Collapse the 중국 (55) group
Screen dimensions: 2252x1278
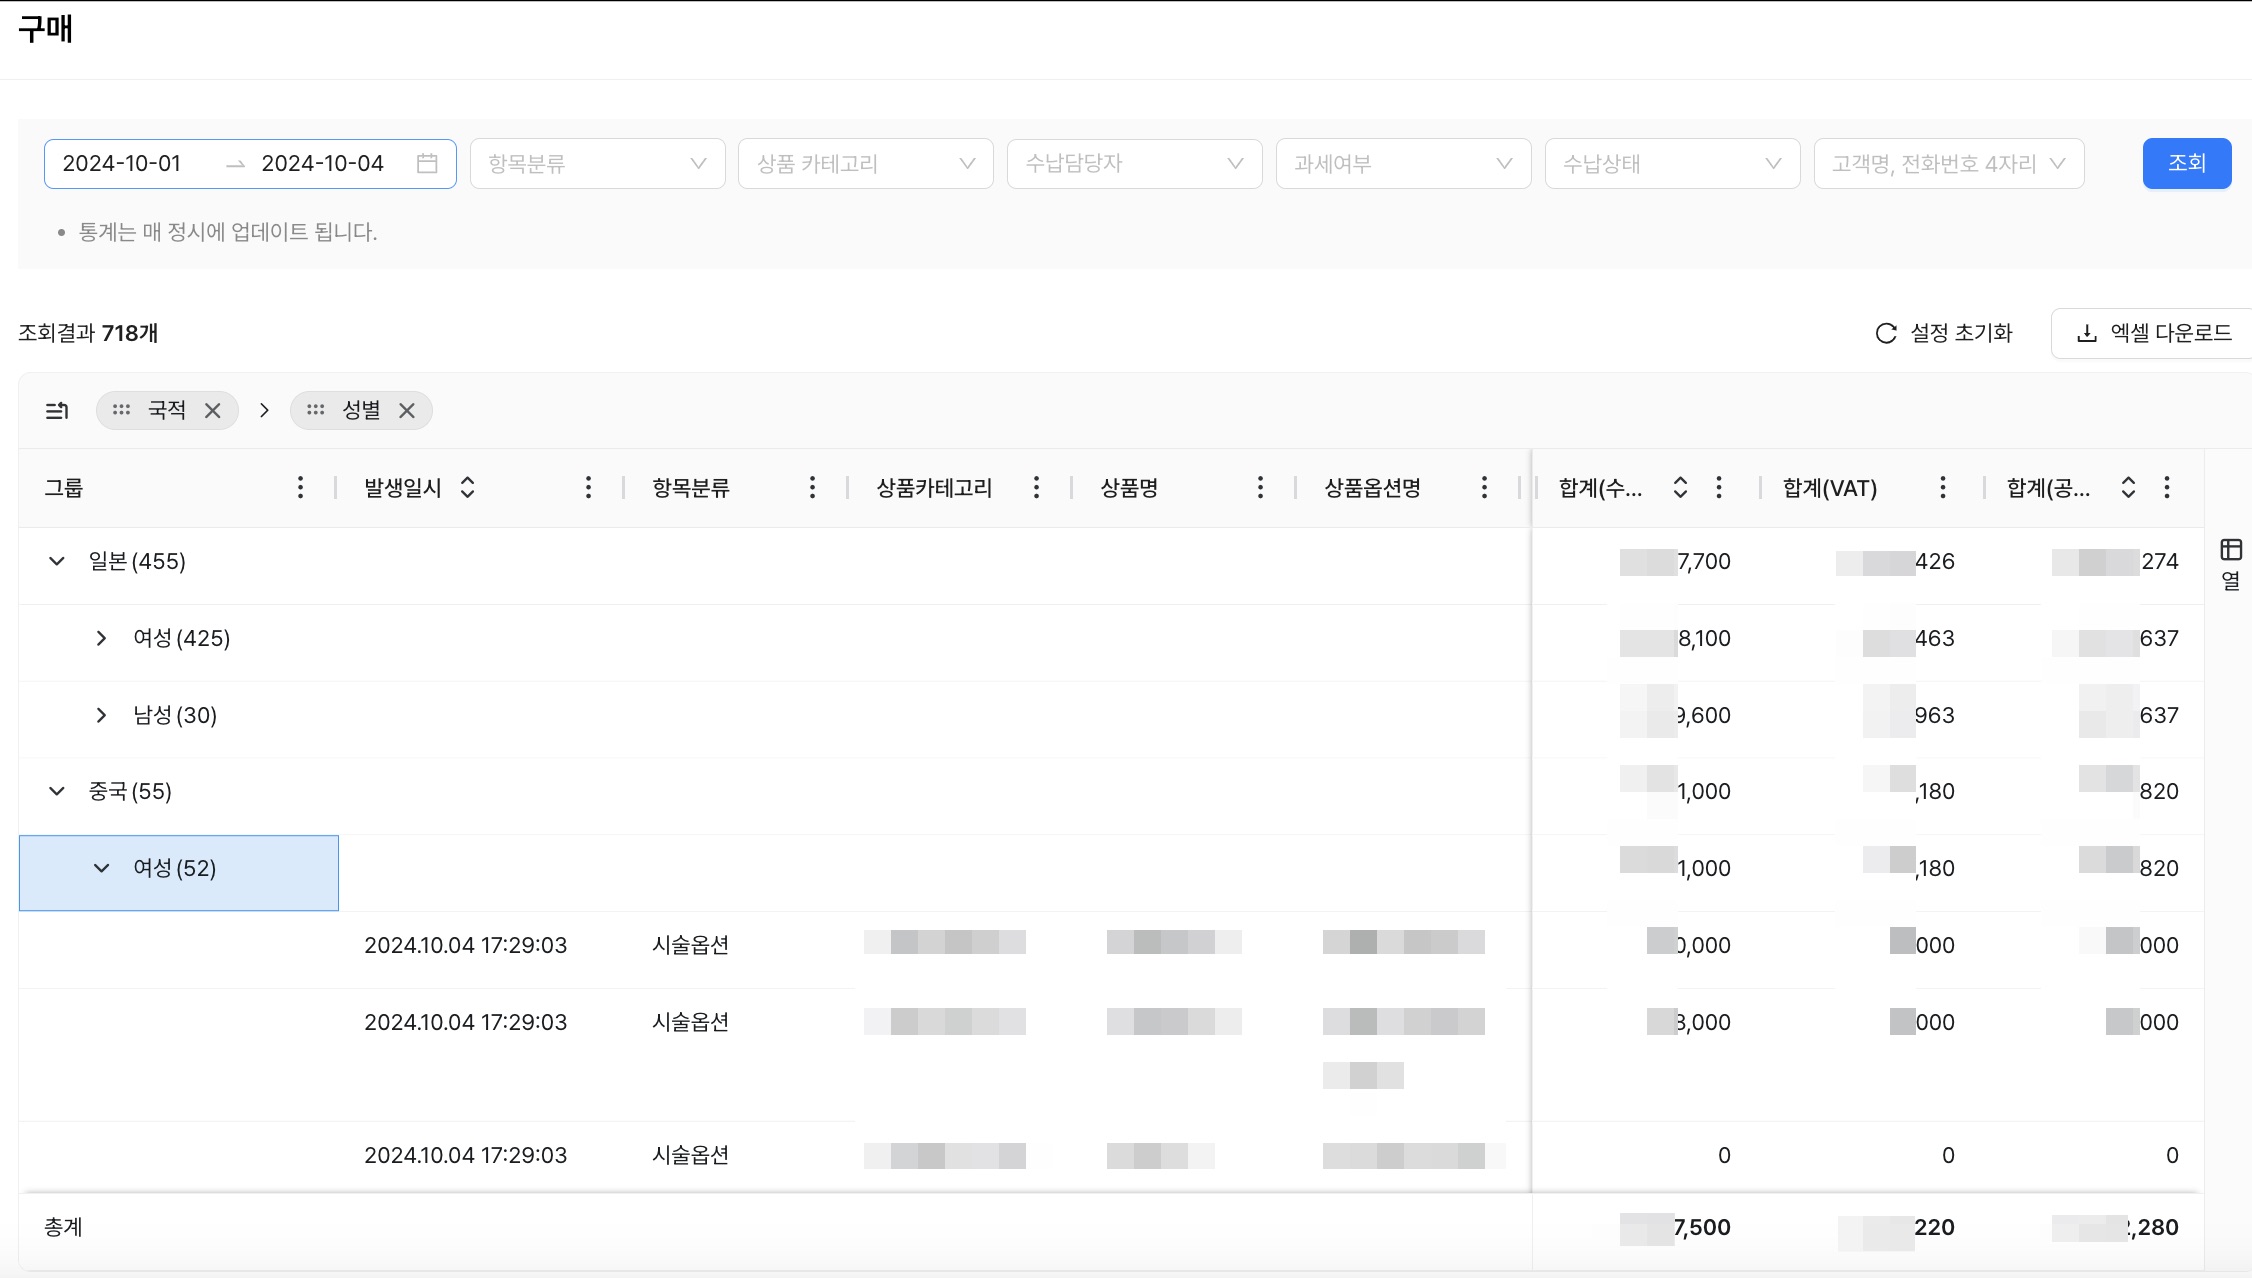pos(57,791)
